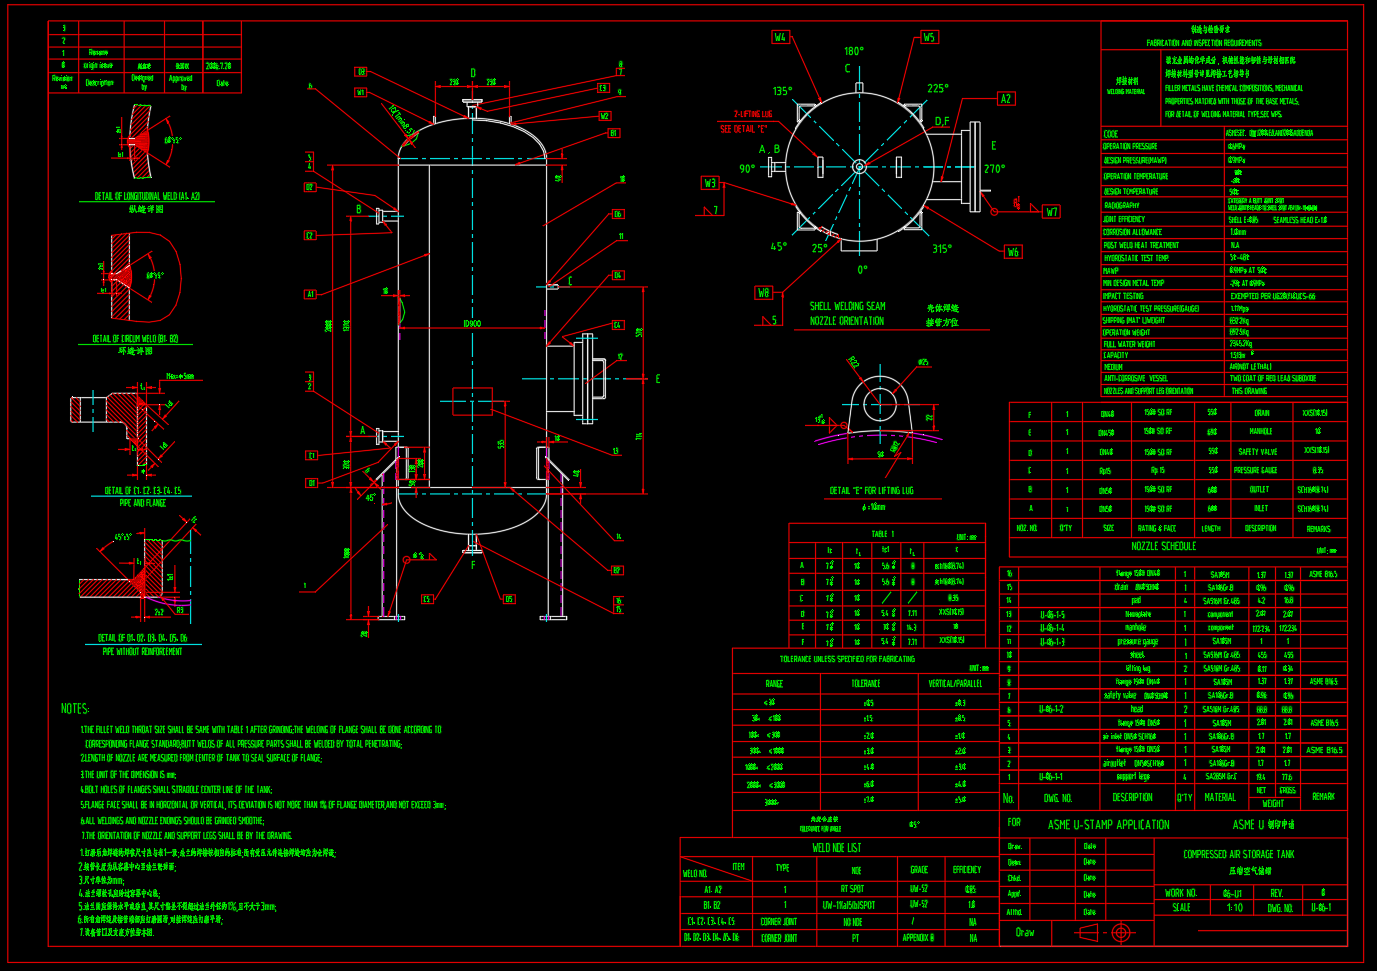Select the A1 callout on elevation view
The image size is (1377, 971).
310,294
